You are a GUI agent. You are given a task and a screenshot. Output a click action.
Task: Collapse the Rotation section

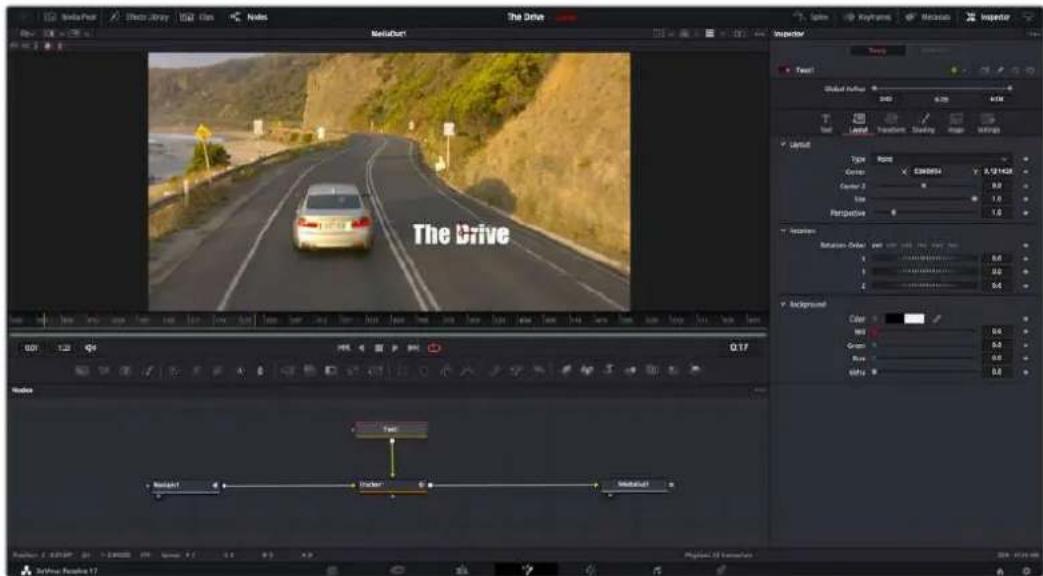(x=784, y=231)
